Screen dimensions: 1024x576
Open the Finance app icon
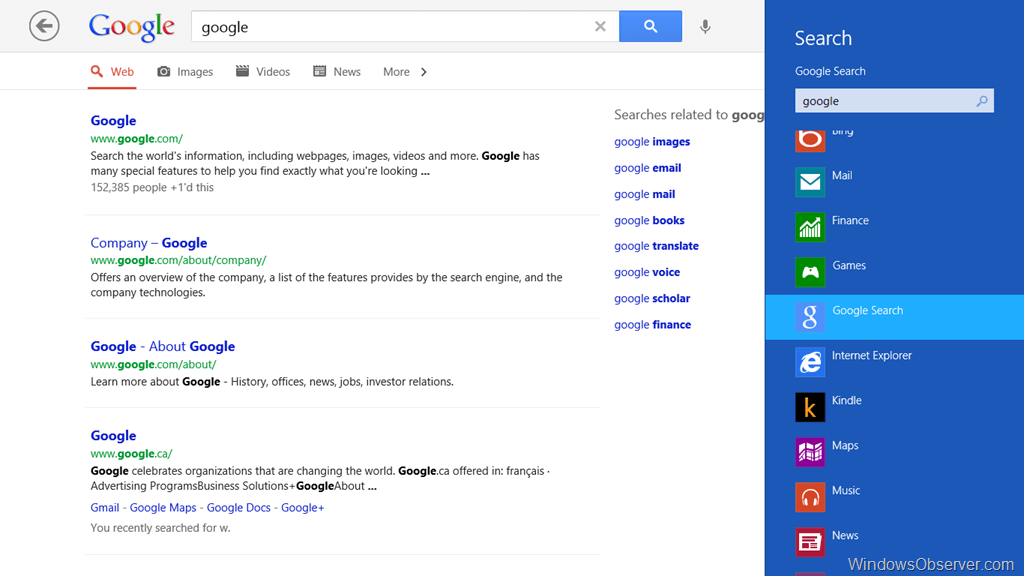810,227
